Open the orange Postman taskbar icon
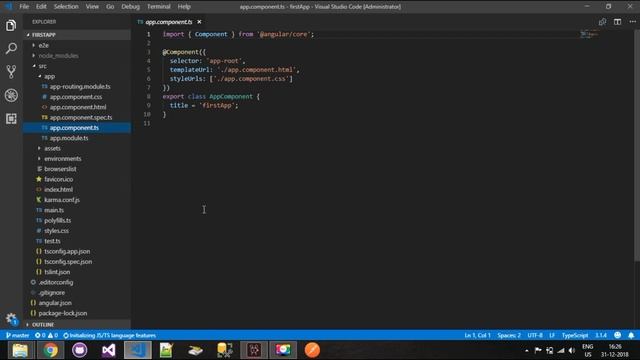The width and height of the screenshot is (640, 360). (x=312, y=350)
